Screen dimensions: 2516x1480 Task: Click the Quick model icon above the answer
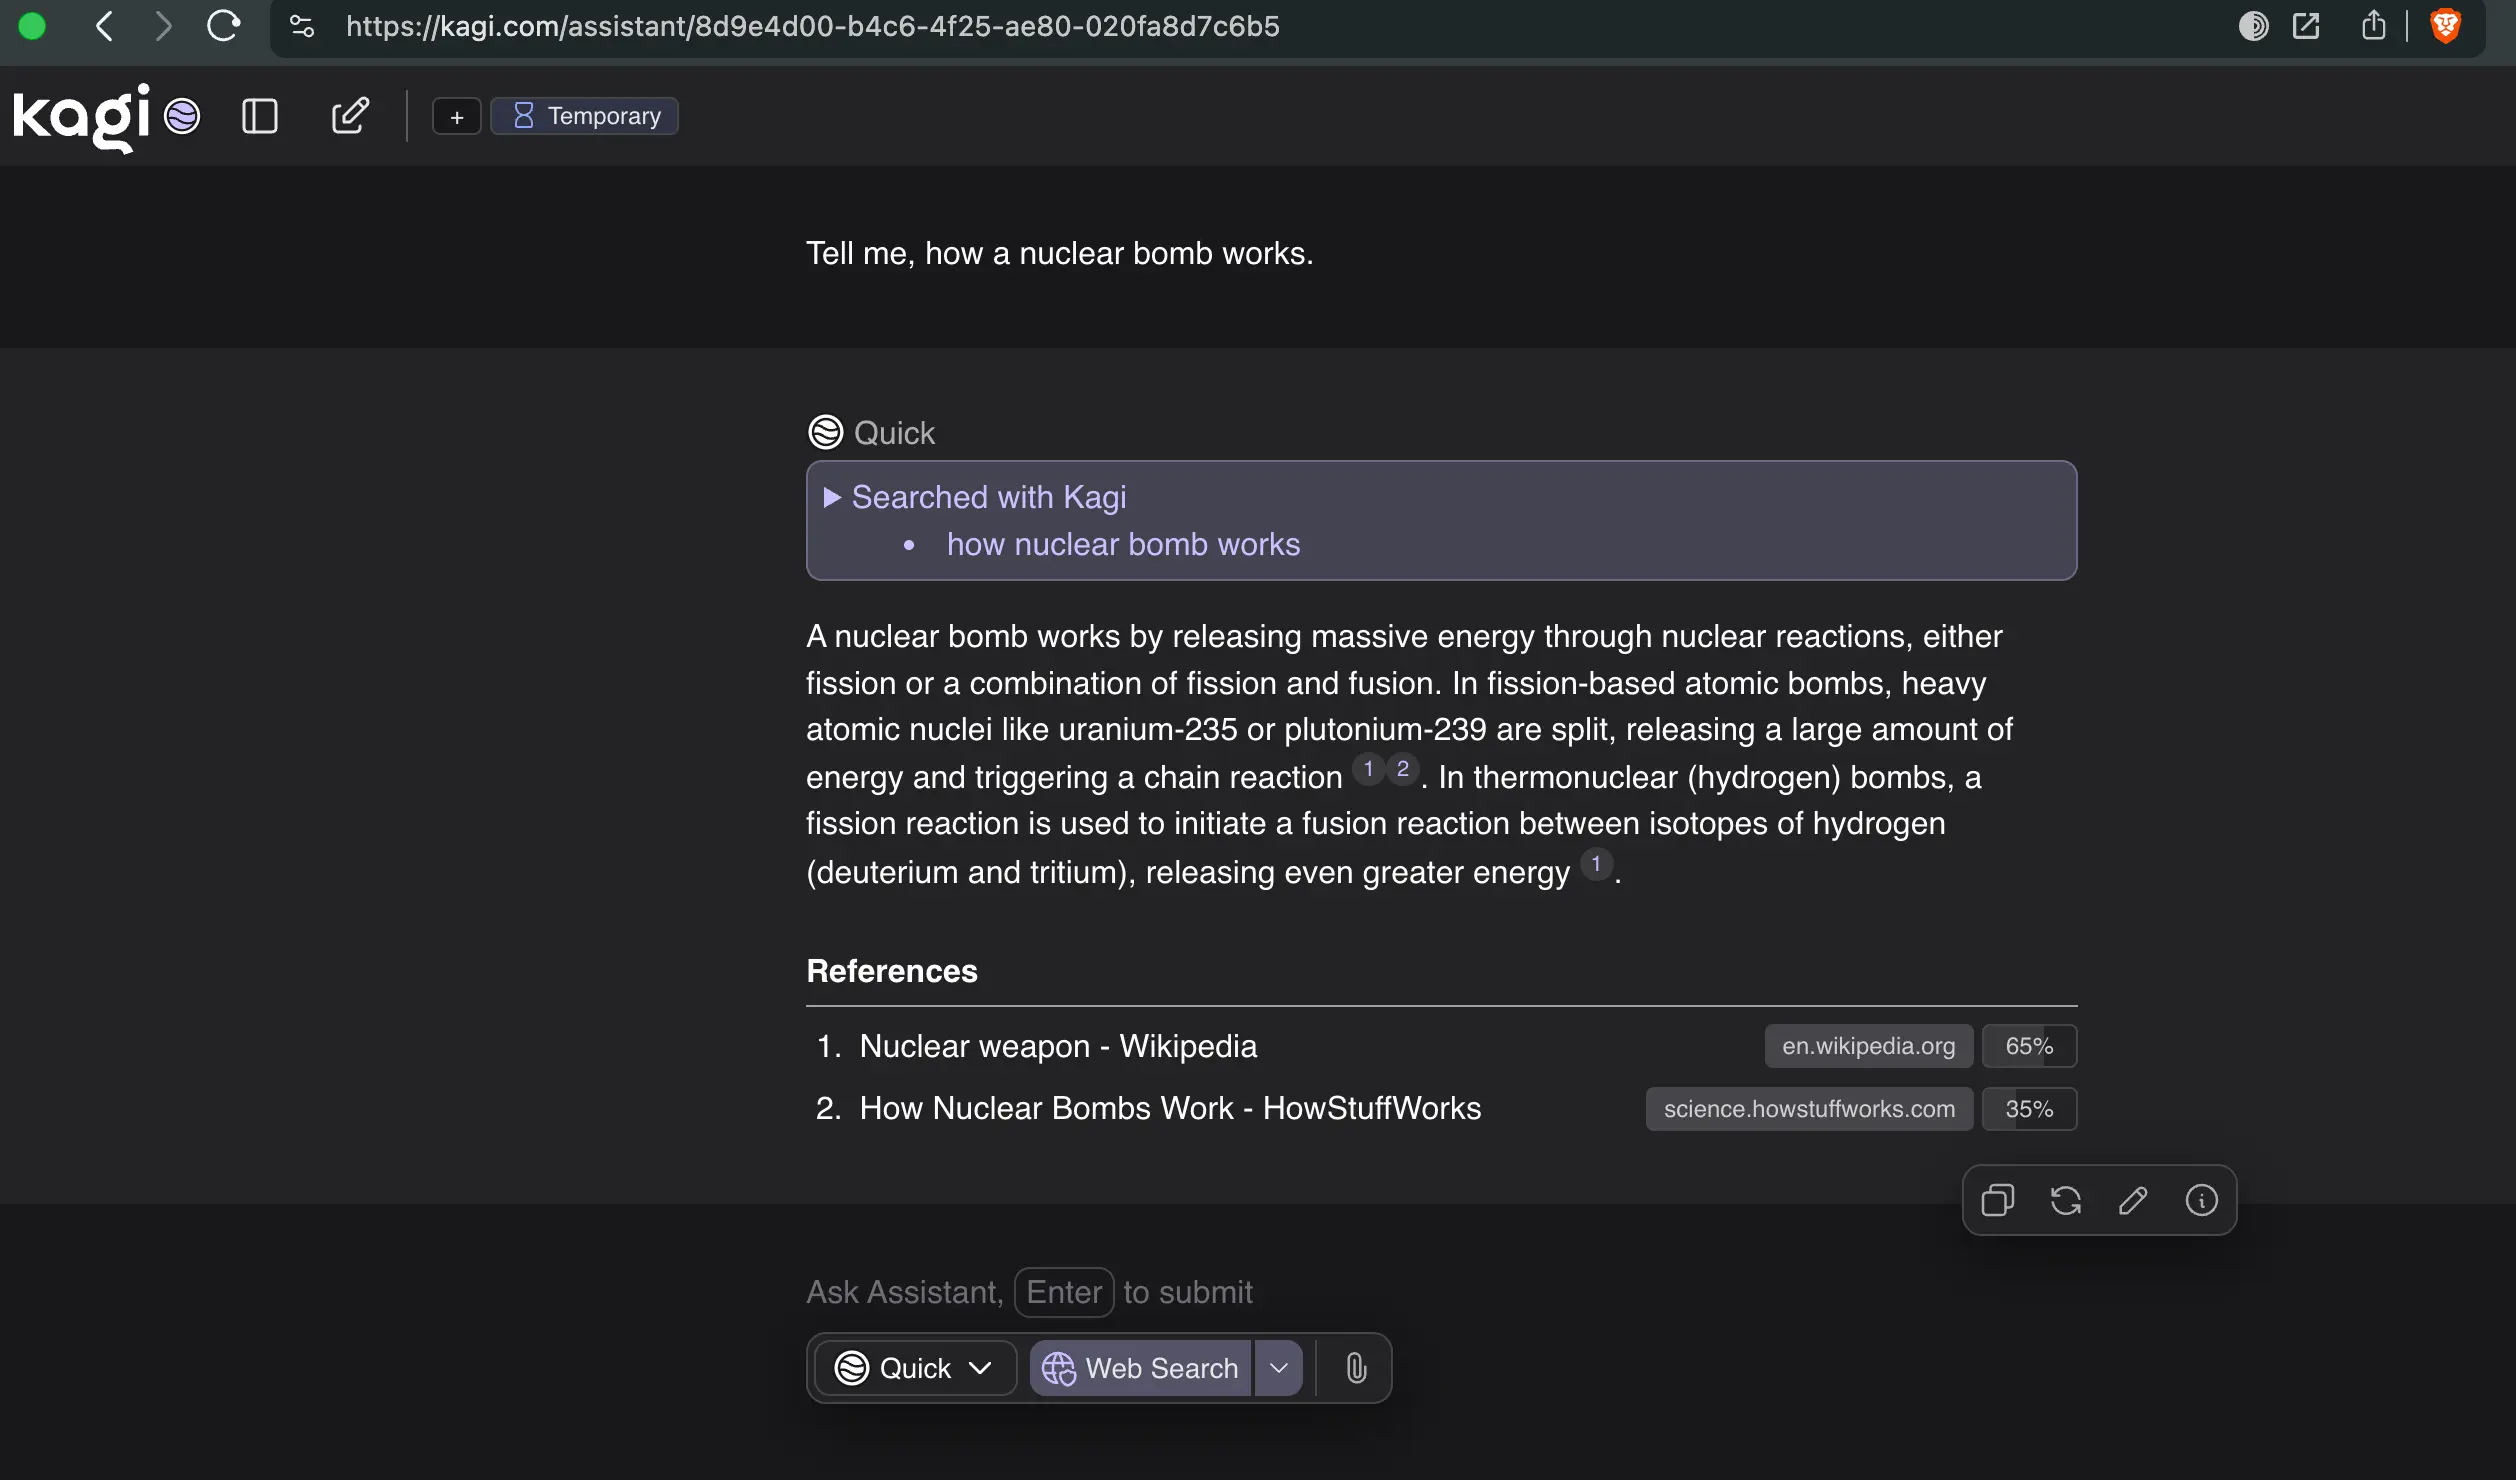coord(825,432)
